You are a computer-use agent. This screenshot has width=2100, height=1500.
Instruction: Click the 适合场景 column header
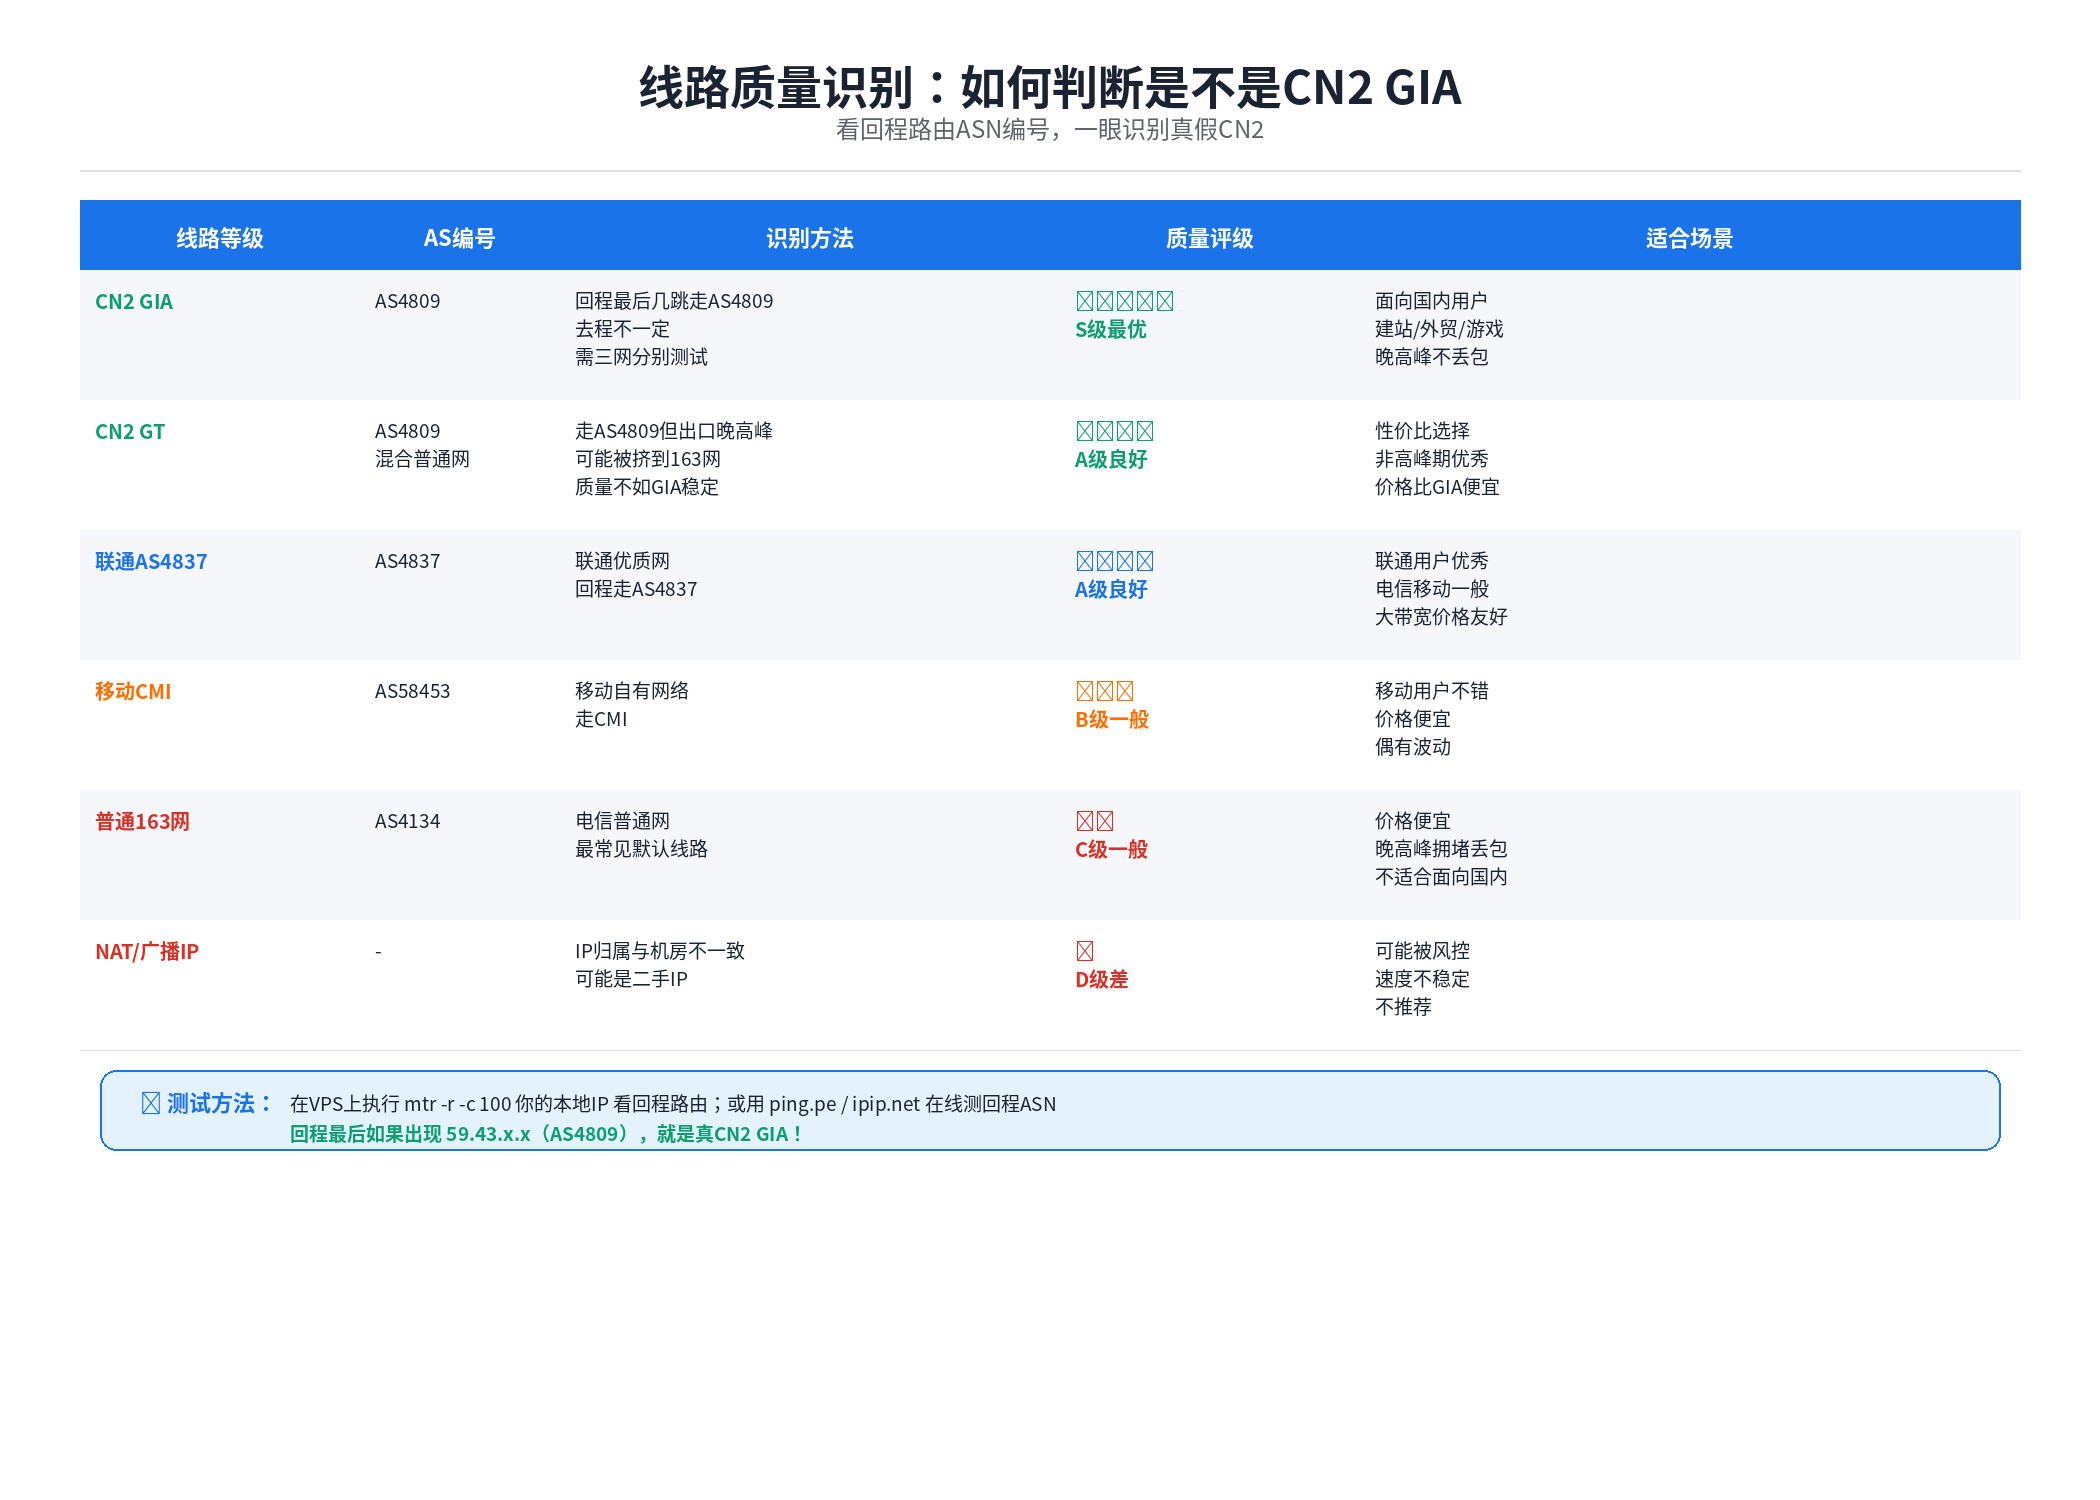(x=1689, y=238)
